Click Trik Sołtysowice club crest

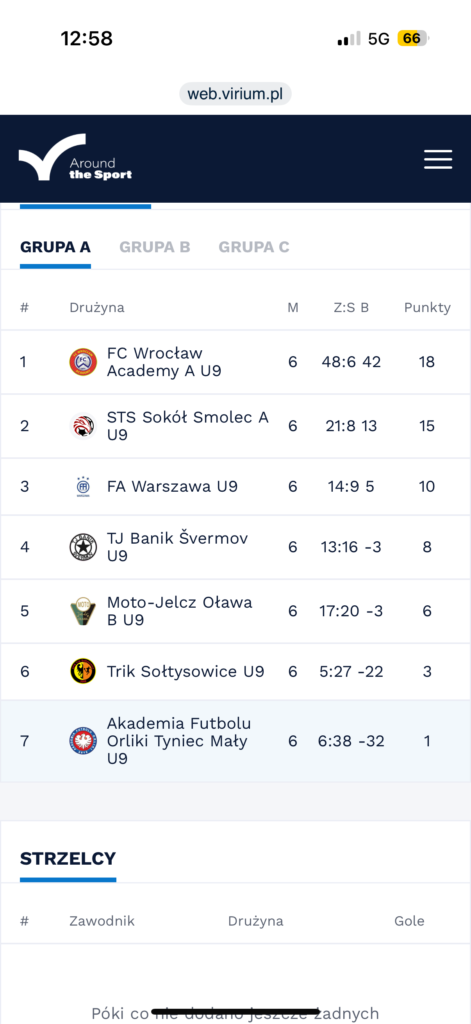click(83, 671)
